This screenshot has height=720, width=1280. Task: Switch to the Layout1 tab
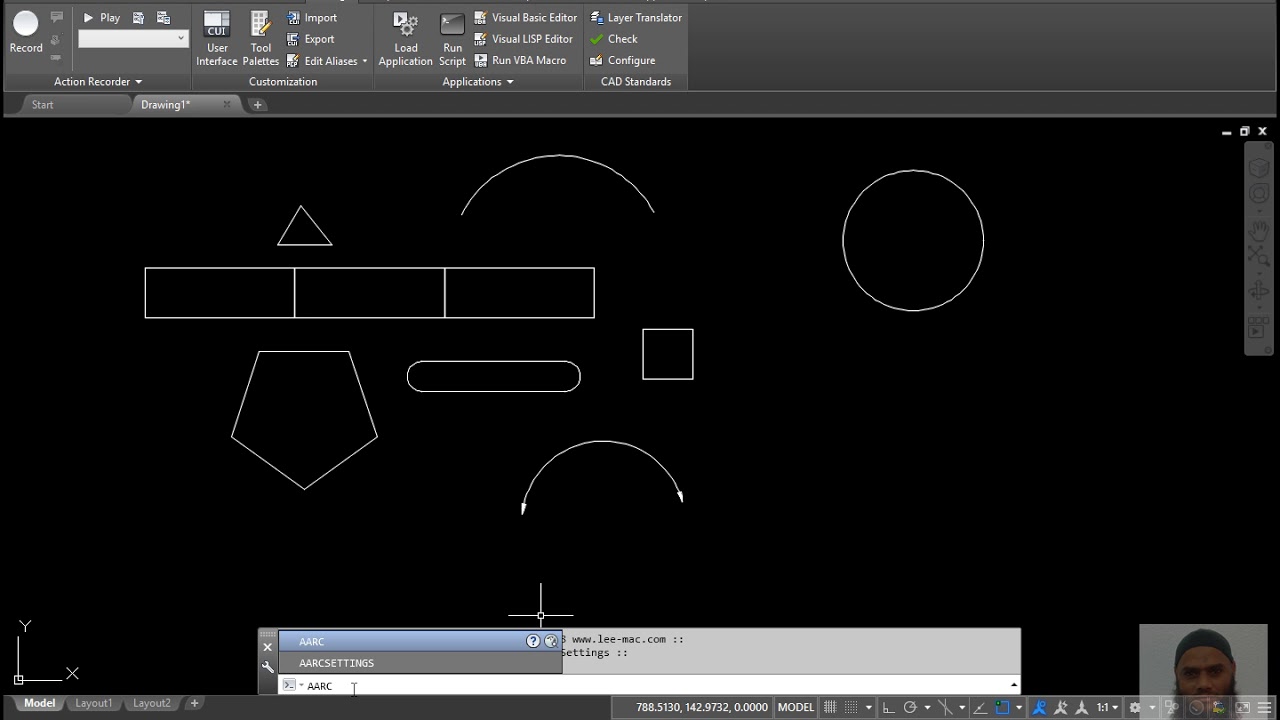click(x=94, y=703)
